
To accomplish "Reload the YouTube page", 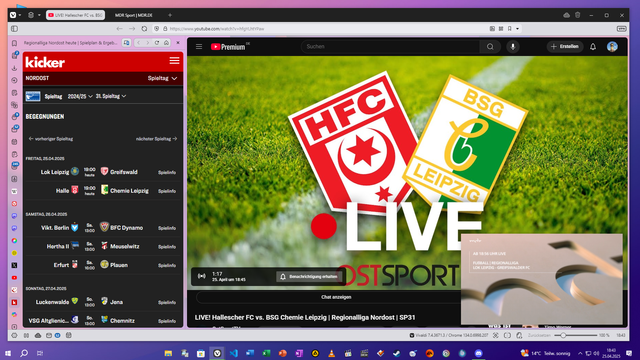I will click(x=144, y=29).
